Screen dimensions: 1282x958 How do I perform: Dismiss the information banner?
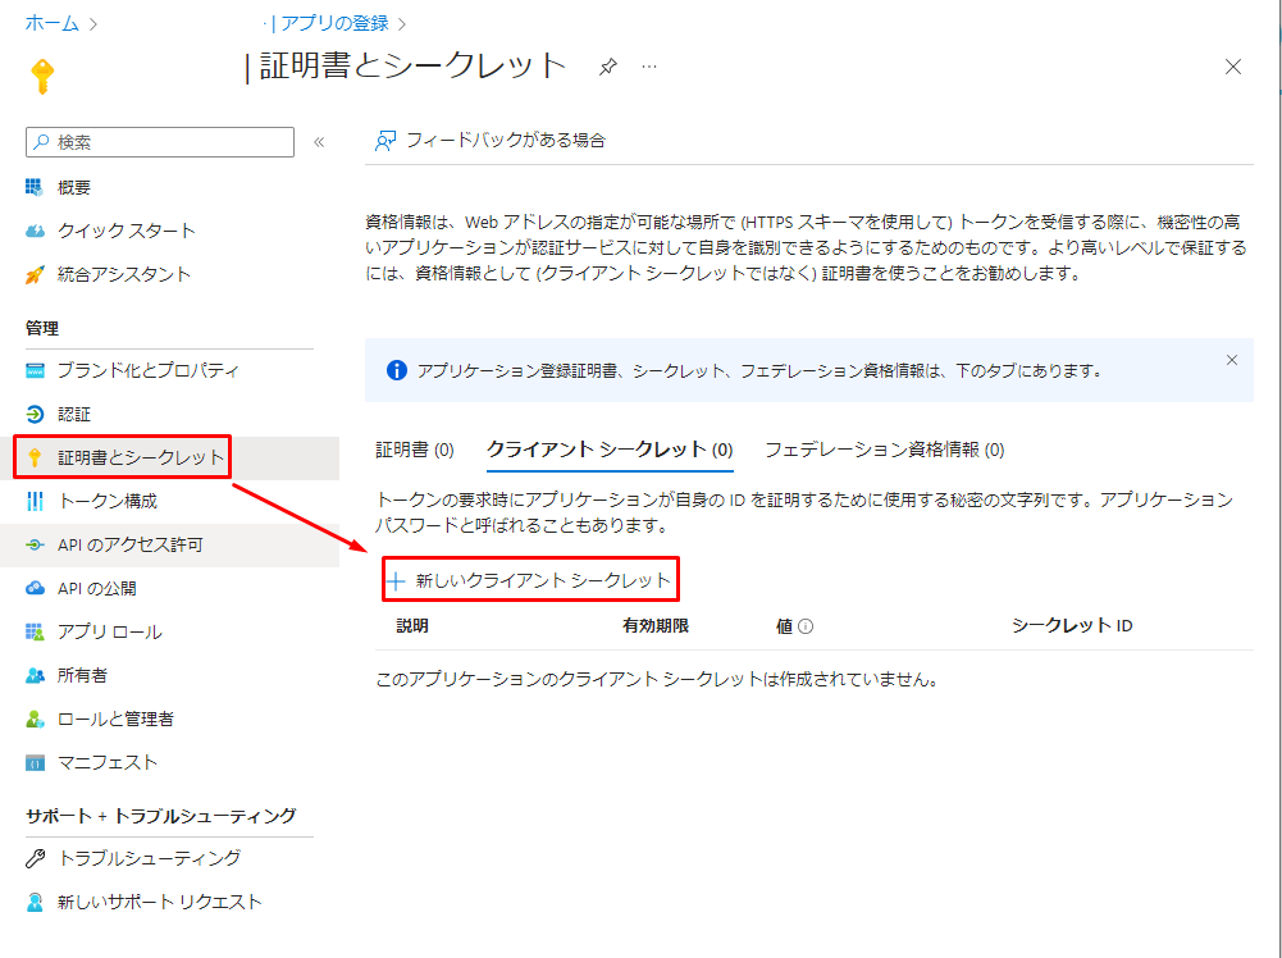pos(1232,360)
